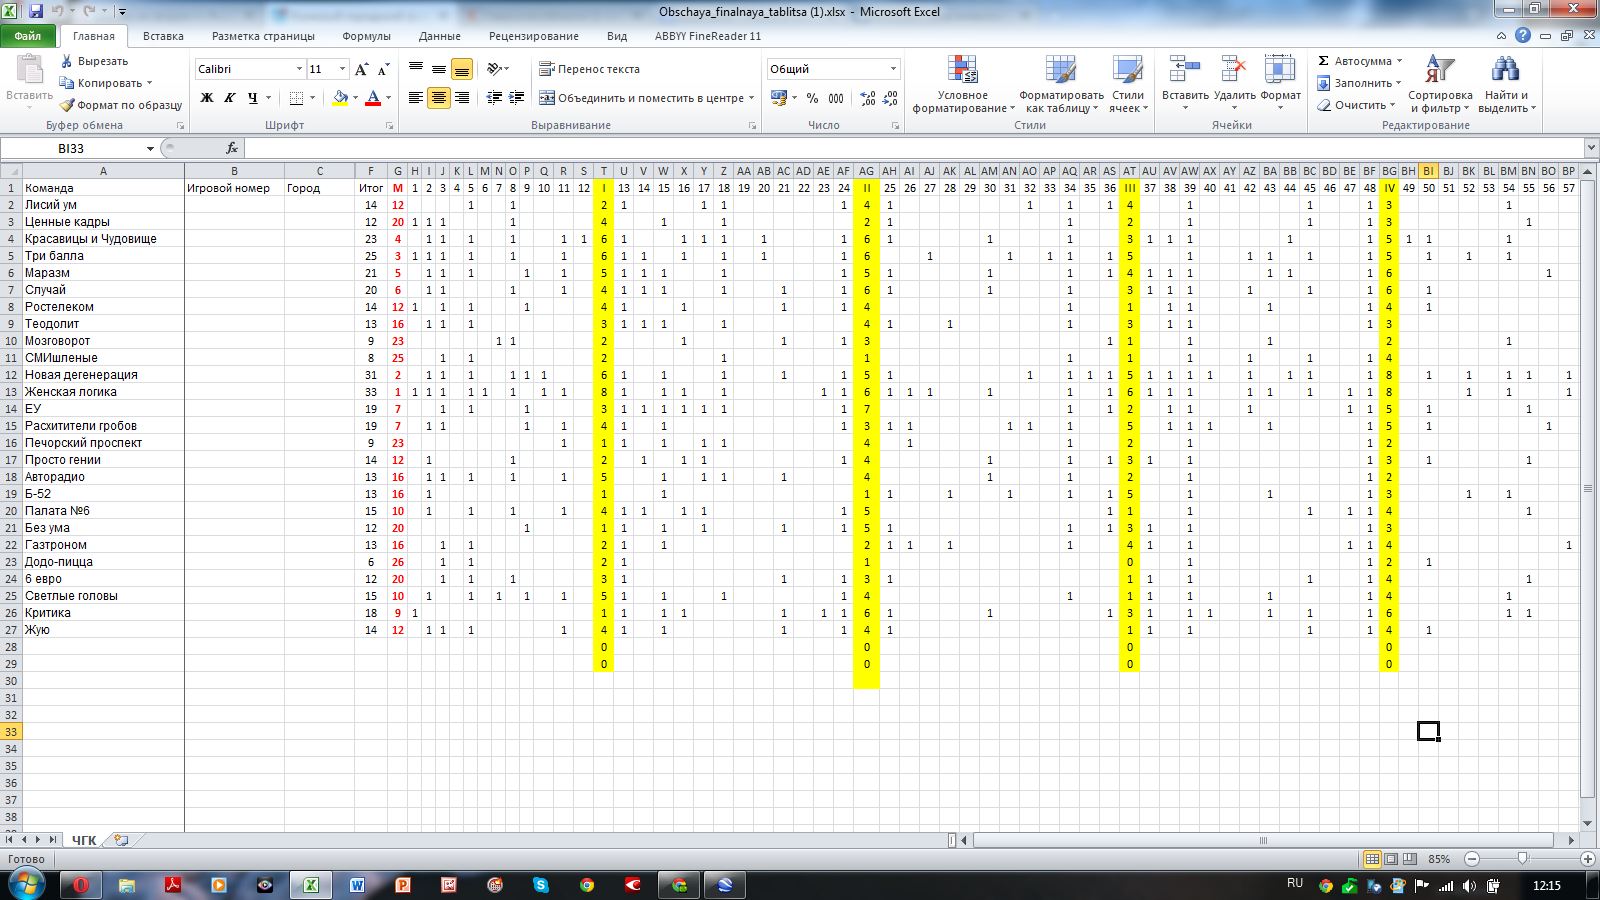1600x900 pixels.
Task: Click the increase indent icon
Action: [516, 98]
